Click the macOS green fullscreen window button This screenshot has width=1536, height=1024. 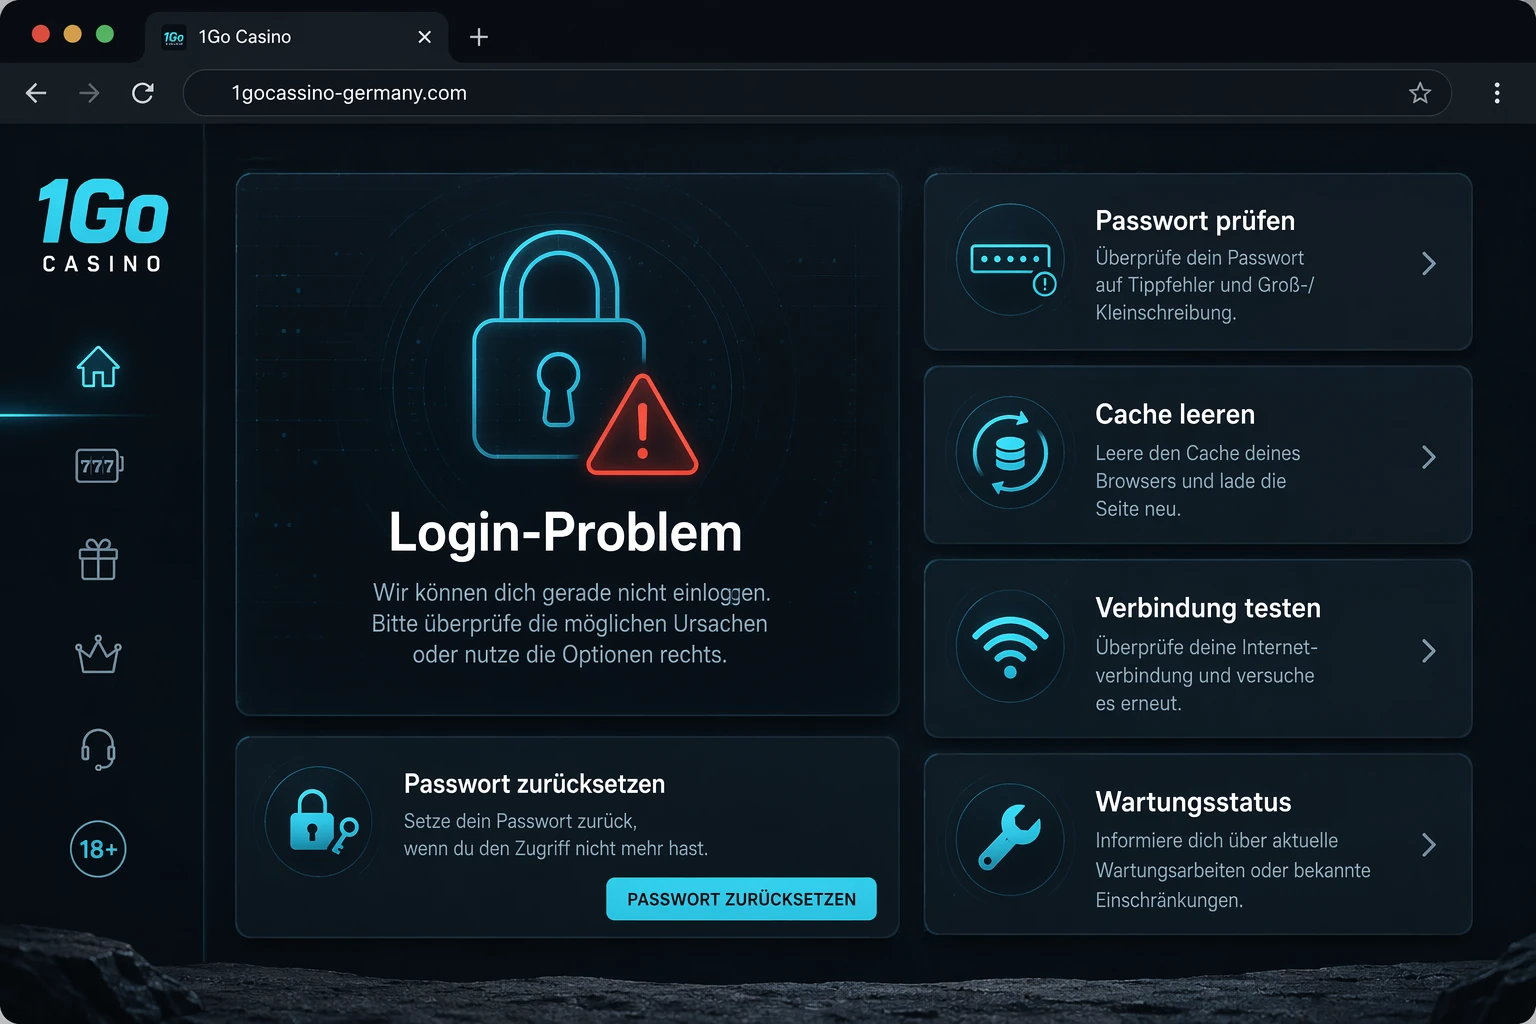tap(104, 34)
